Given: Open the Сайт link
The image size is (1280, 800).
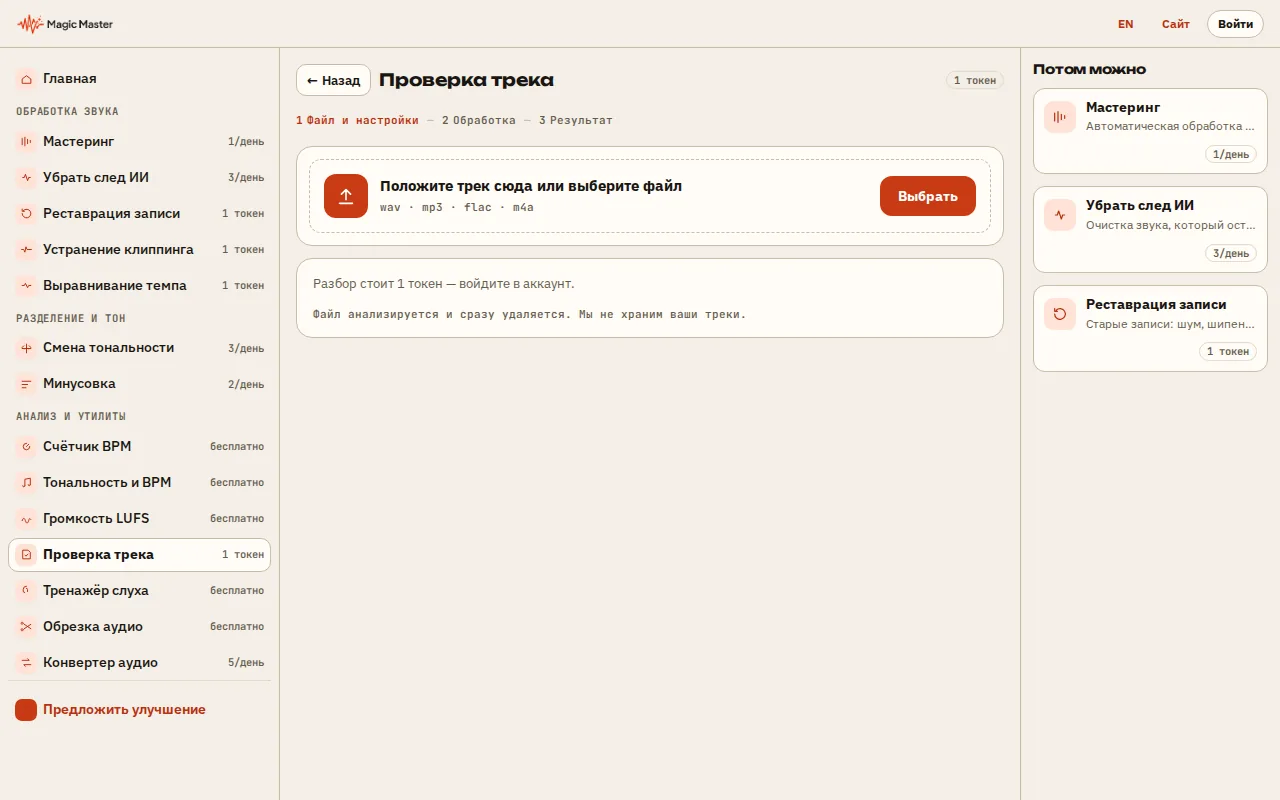Looking at the screenshot, I should 1176,24.
